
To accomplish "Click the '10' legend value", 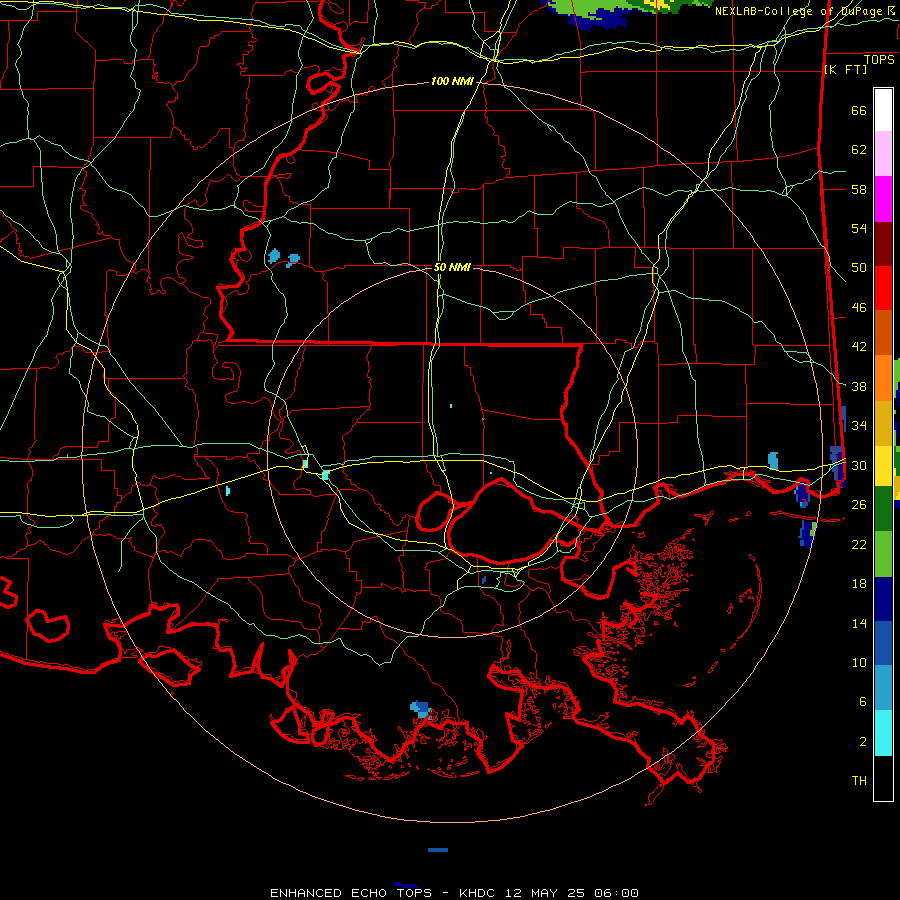I will click(859, 662).
